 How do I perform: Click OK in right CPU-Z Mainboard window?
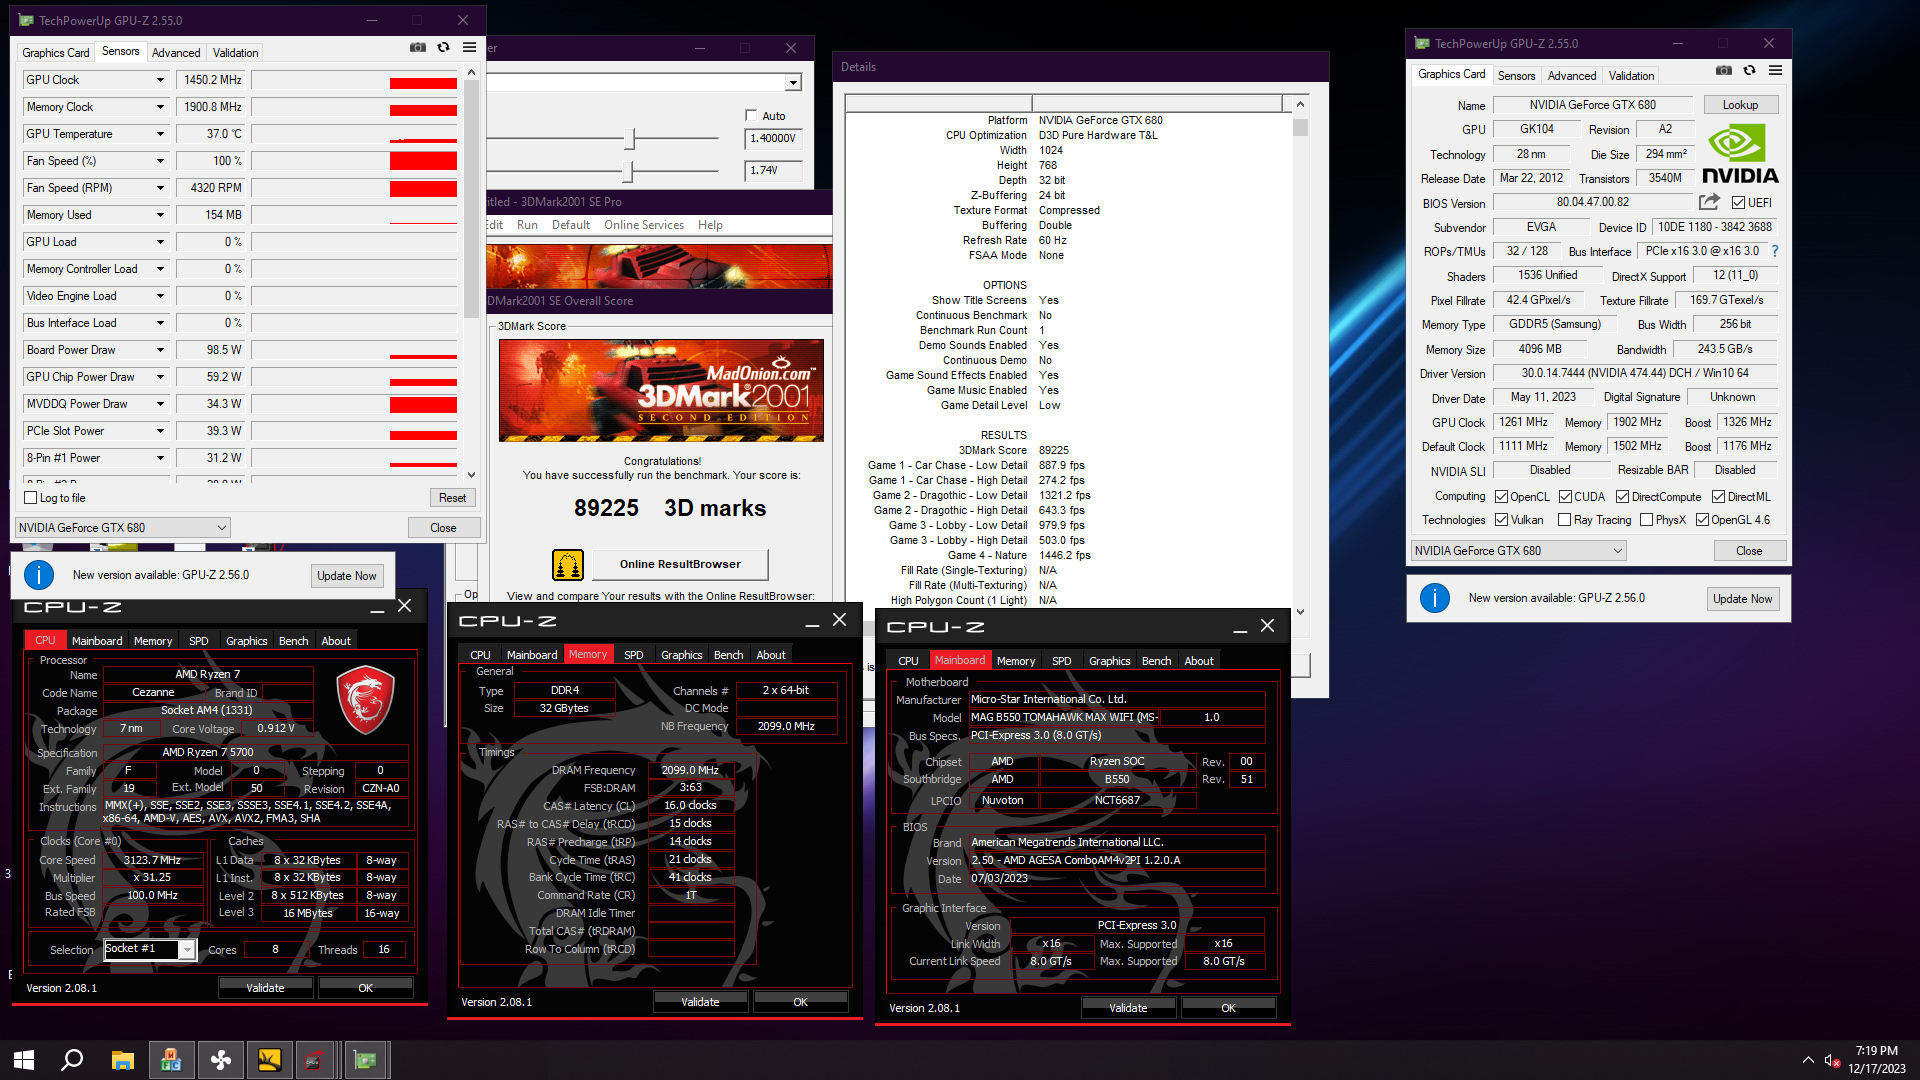pyautogui.click(x=1228, y=1008)
